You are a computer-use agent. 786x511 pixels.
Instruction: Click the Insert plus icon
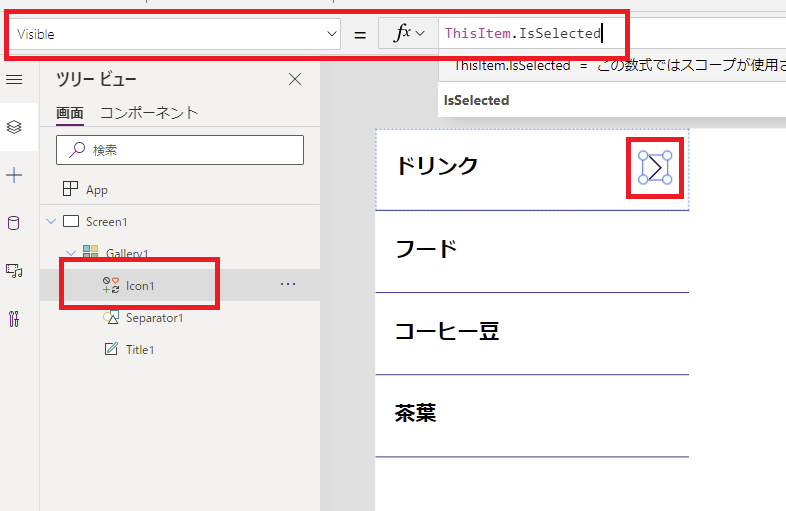coord(14,175)
